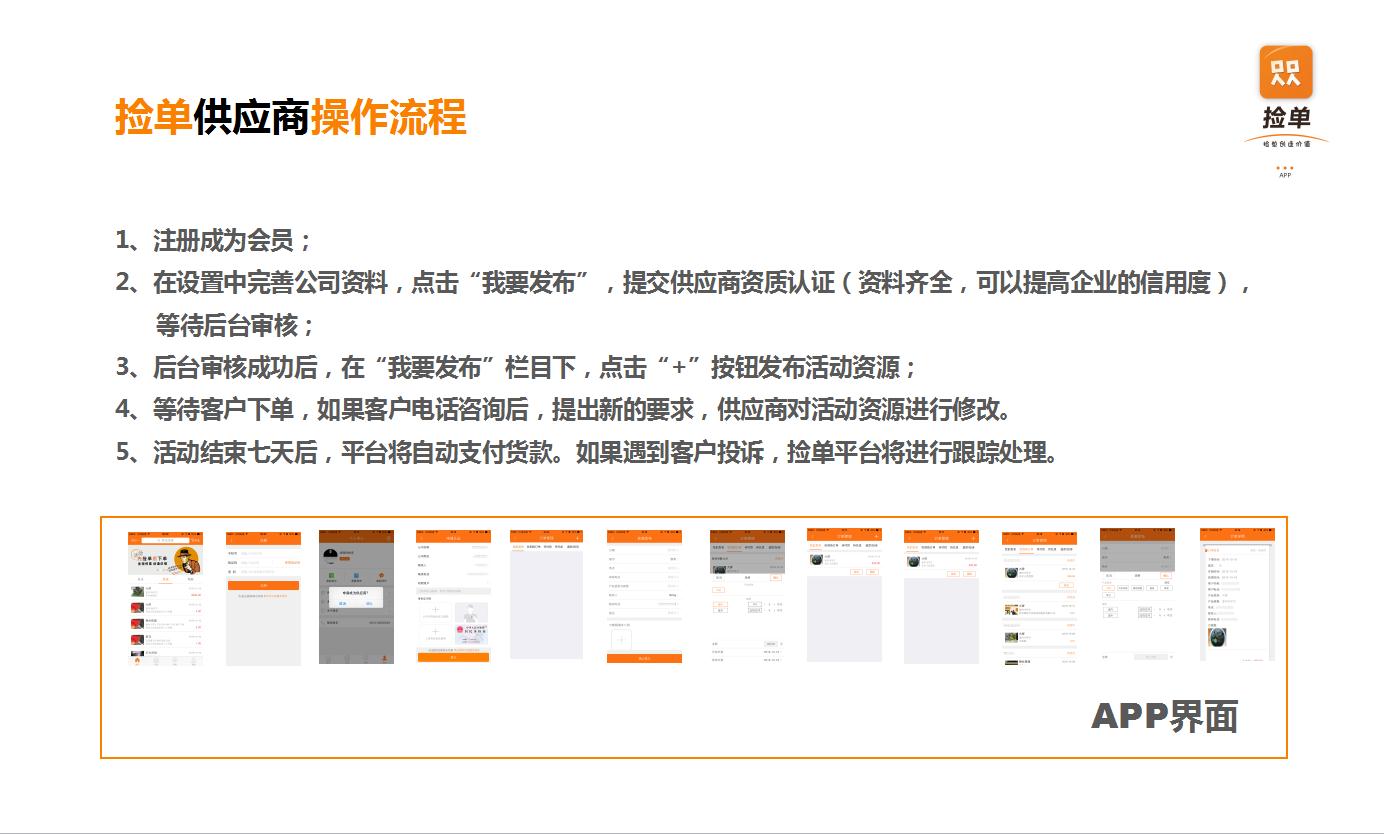Open the dimmed thumbnail showing a confirmation dialog
The width and height of the screenshot is (1384, 834).
coord(356,597)
